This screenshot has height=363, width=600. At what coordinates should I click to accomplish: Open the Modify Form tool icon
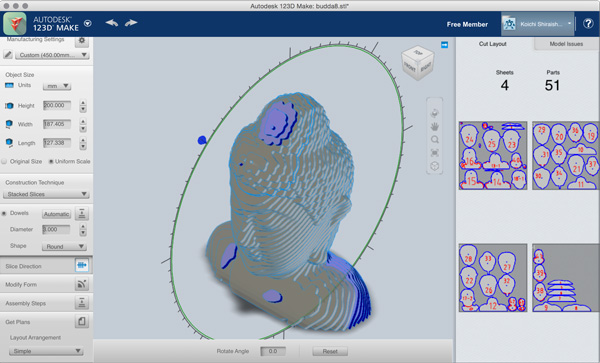click(82, 284)
